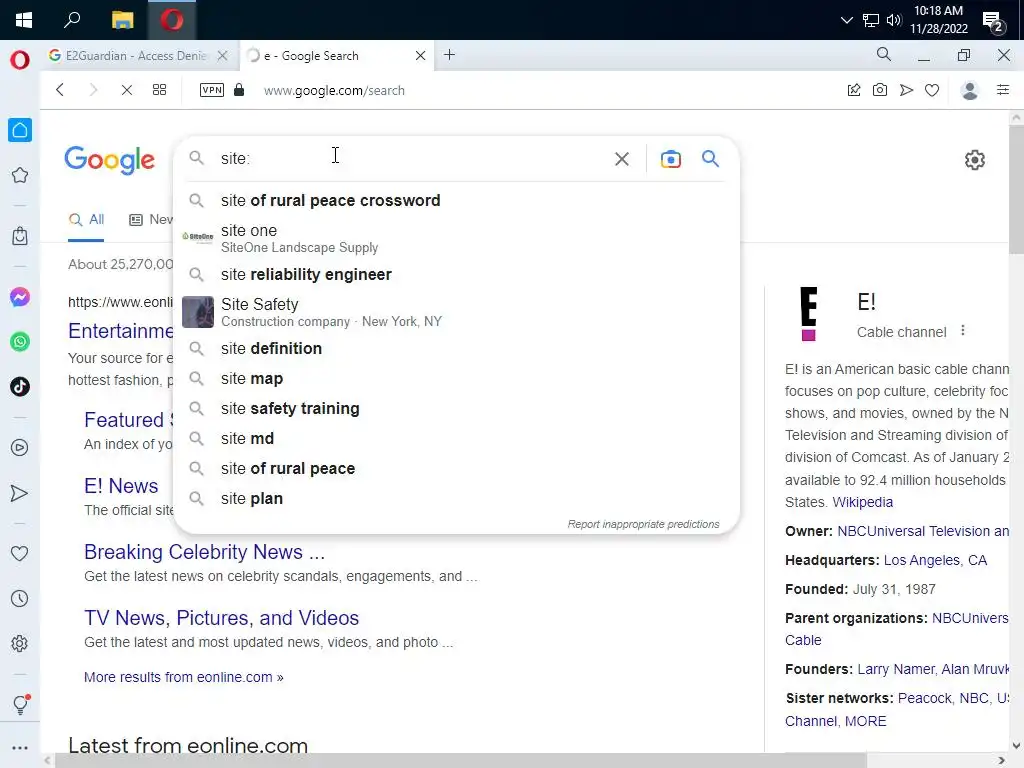
Task: Select the All results tab
Action: click(86, 219)
